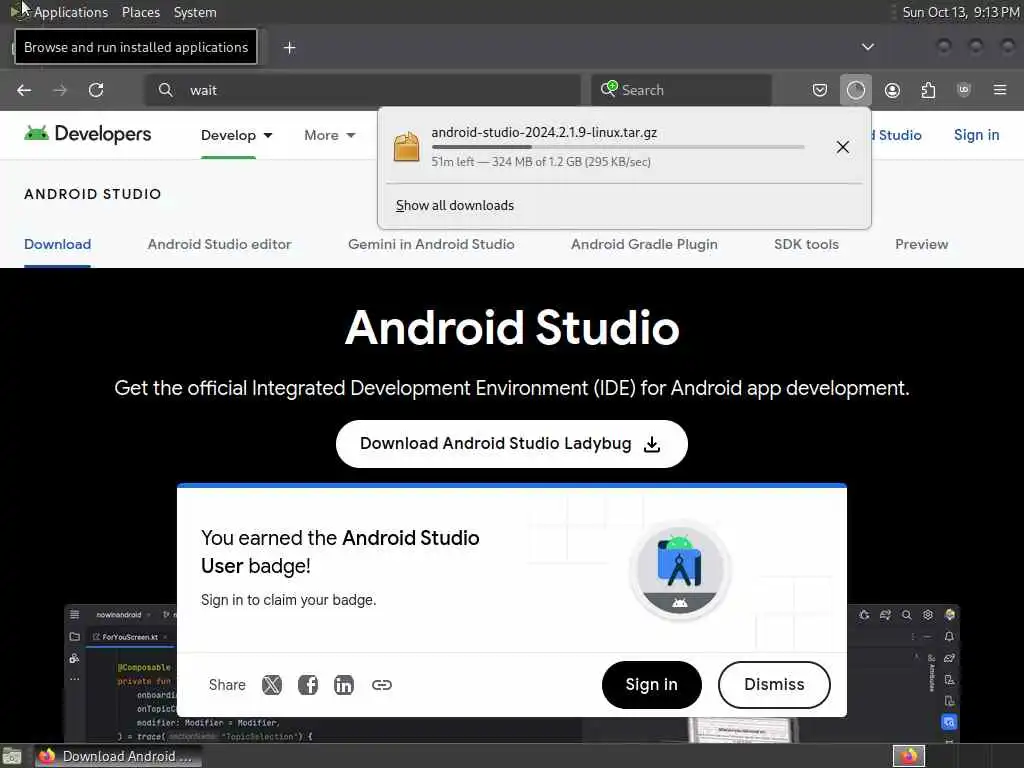Click the browser Search field
Viewport: 1024px width, 768px height.
pos(681,90)
